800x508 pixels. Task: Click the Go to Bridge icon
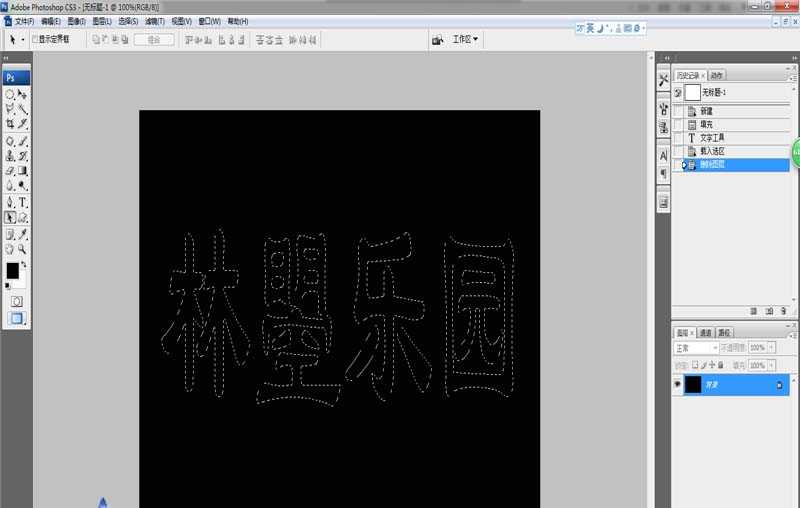click(437, 40)
